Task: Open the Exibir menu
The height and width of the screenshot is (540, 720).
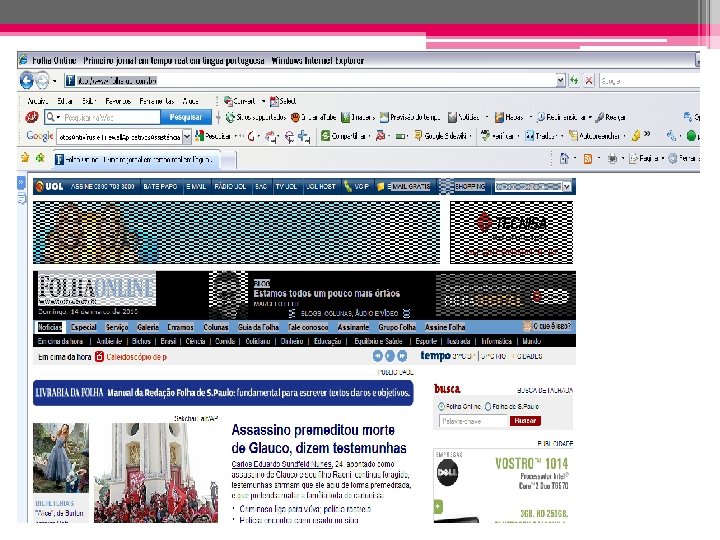Action: point(89,101)
